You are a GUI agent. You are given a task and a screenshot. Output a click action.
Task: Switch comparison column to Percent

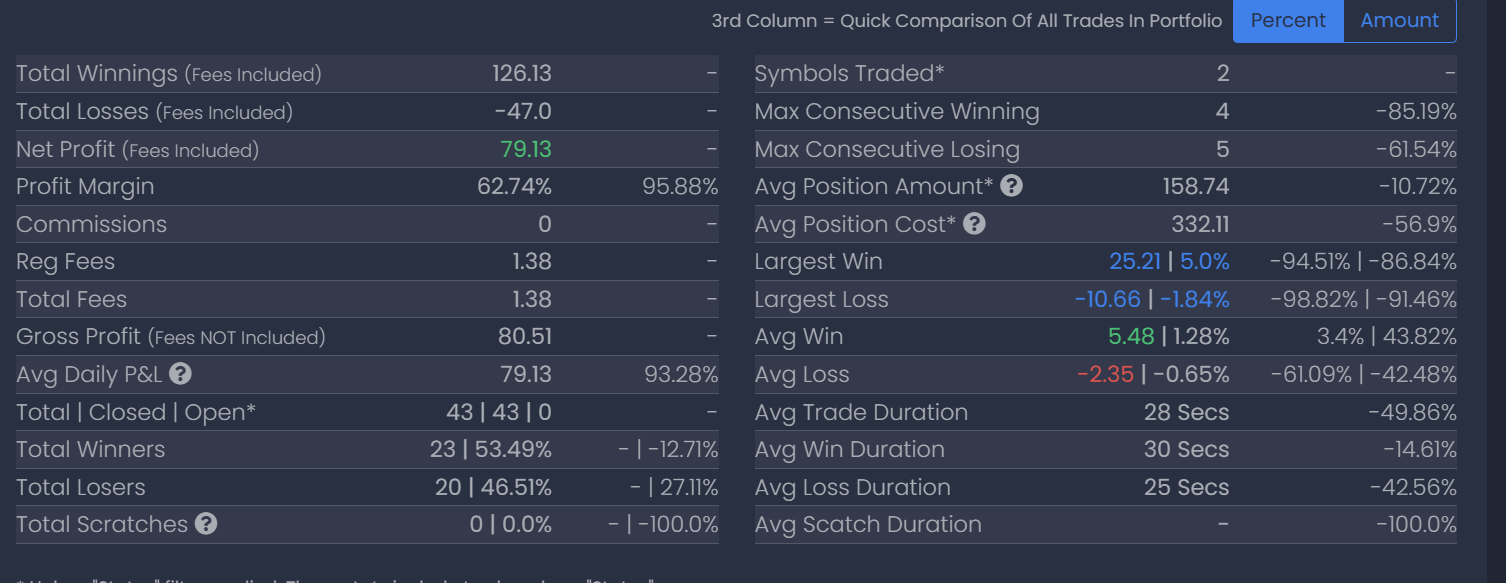point(1288,21)
